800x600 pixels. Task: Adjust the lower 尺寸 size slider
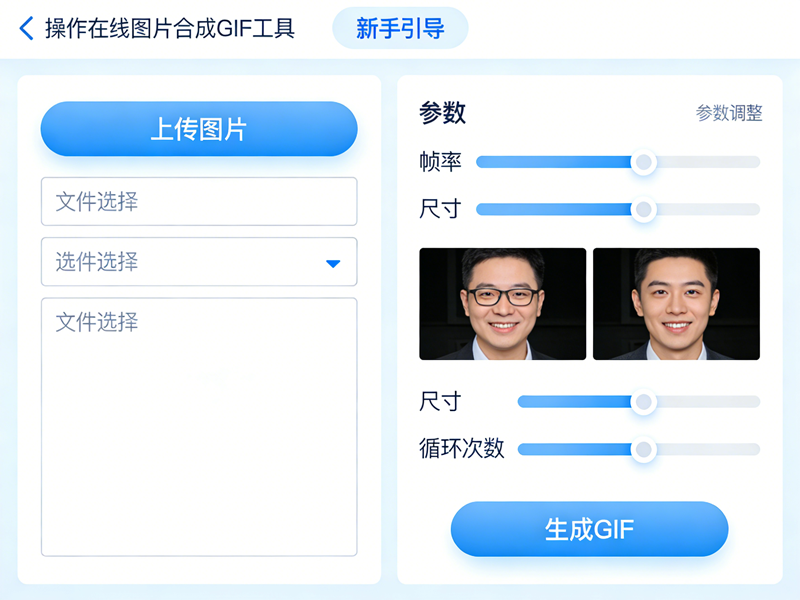[643, 400]
